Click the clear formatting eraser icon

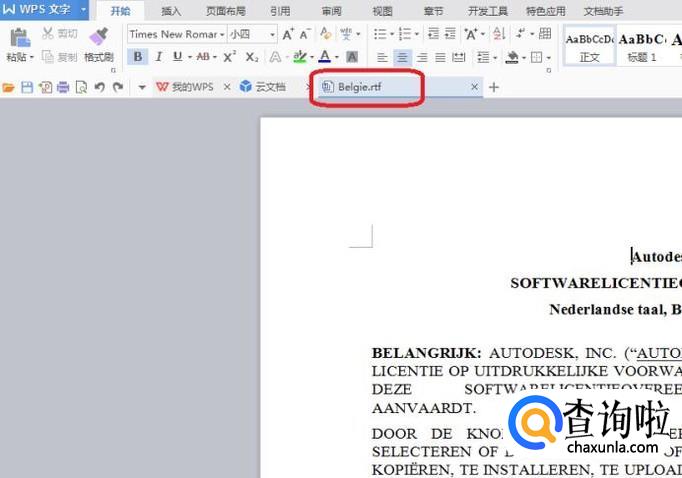point(325,33)
